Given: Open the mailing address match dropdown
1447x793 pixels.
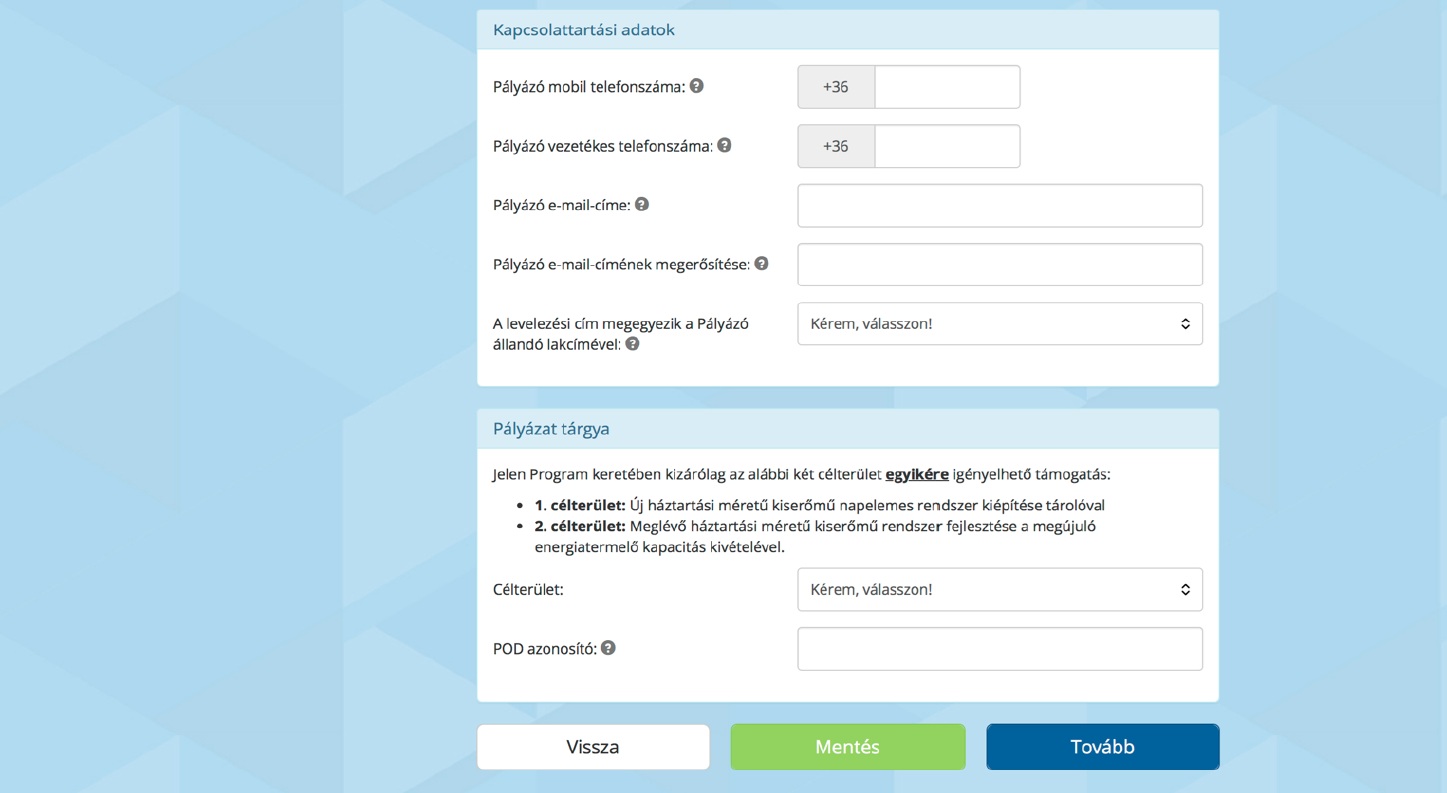Looking at the screenshot, I should tap(999, 324).
